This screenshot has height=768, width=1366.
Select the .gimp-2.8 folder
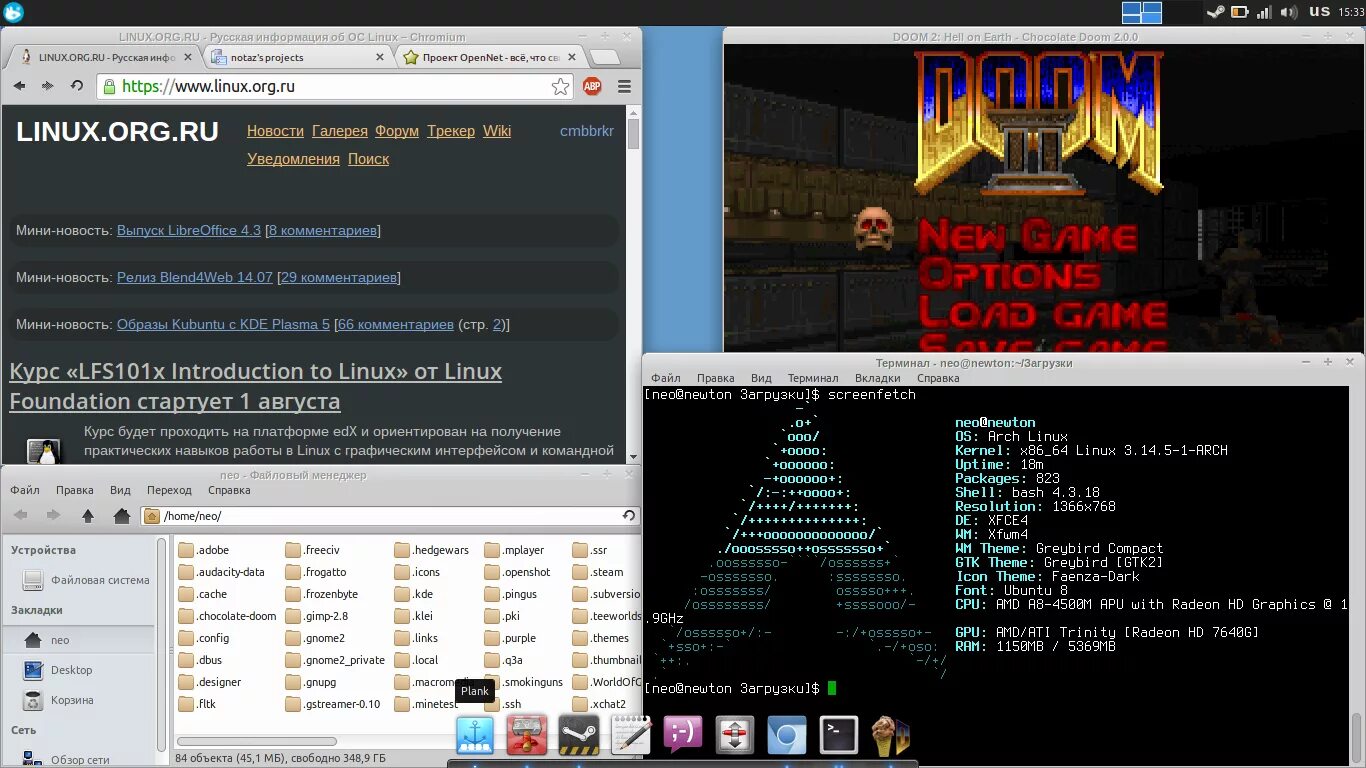316,616
